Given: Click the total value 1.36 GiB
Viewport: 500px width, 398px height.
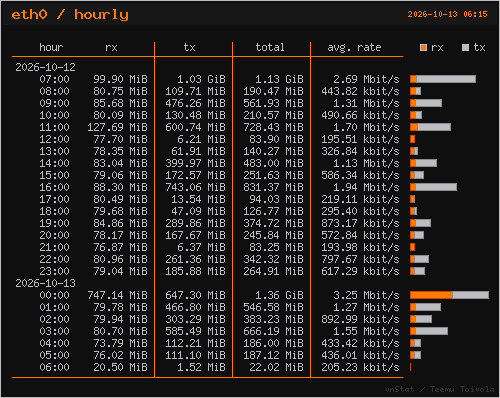Looking at the screenshot, I should 279,295.
